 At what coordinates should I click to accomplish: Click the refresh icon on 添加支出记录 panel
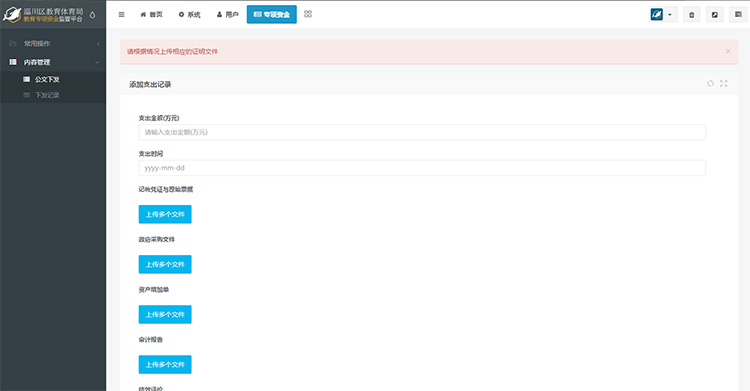[x=710, y=83]
